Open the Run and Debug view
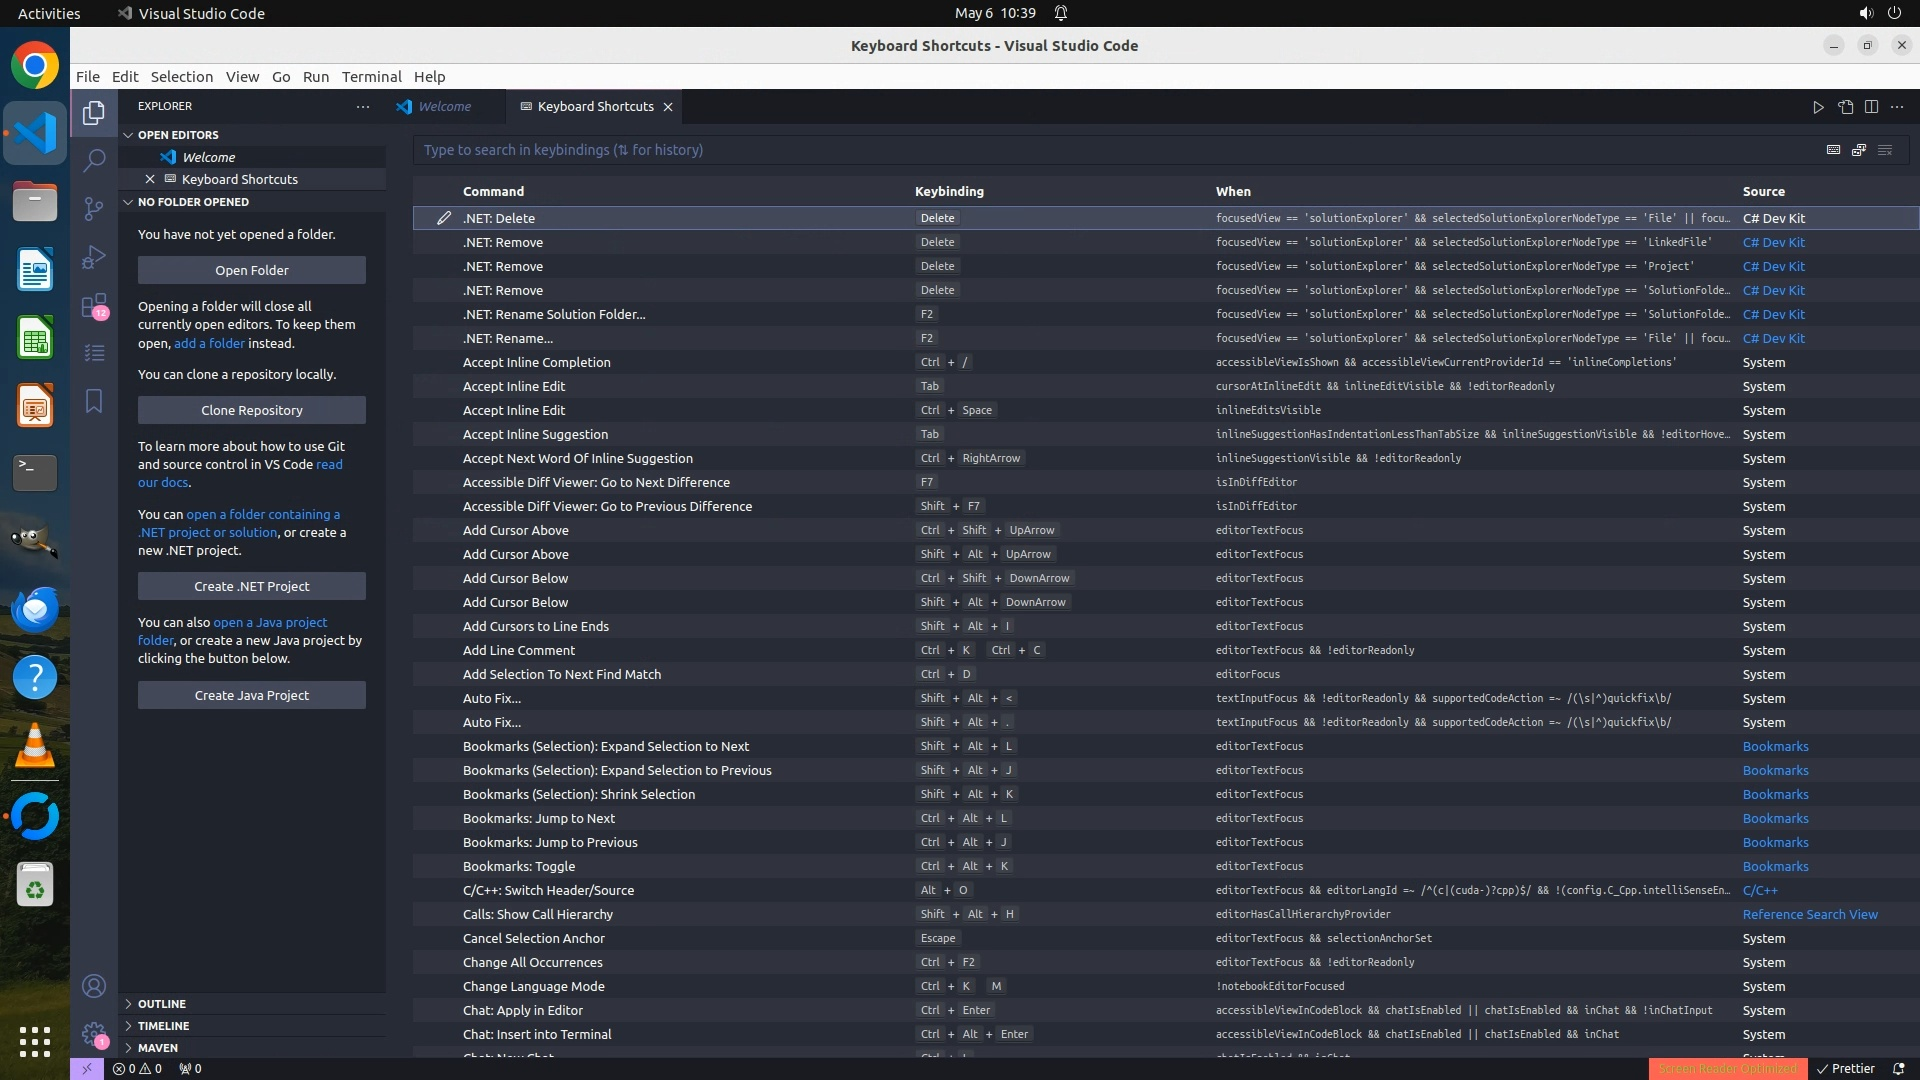This screenshot has height=1080, width=1920. click(94, 257)
